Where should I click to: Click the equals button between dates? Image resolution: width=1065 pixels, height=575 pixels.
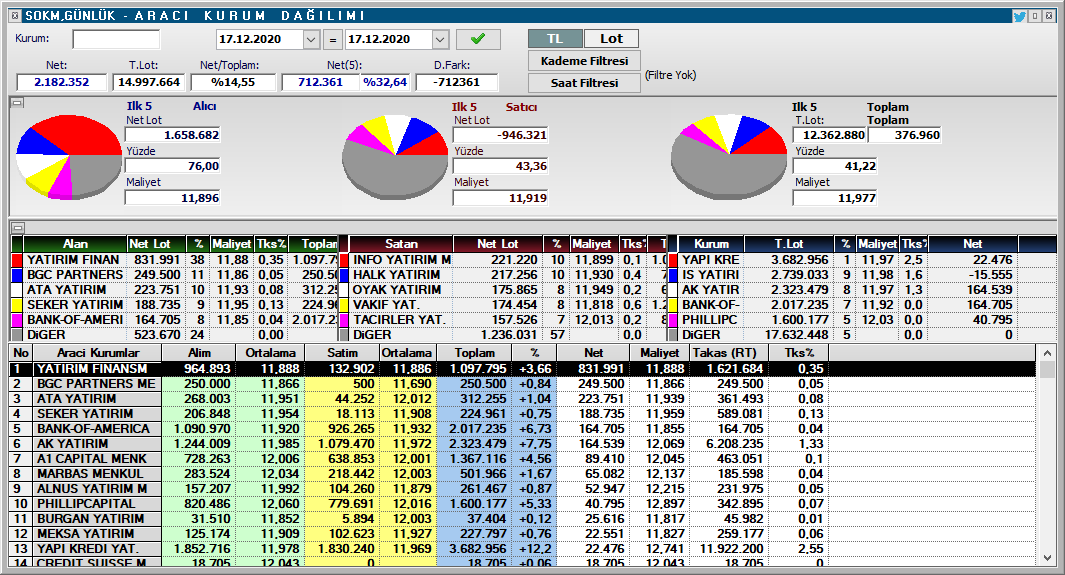[333, 40]
